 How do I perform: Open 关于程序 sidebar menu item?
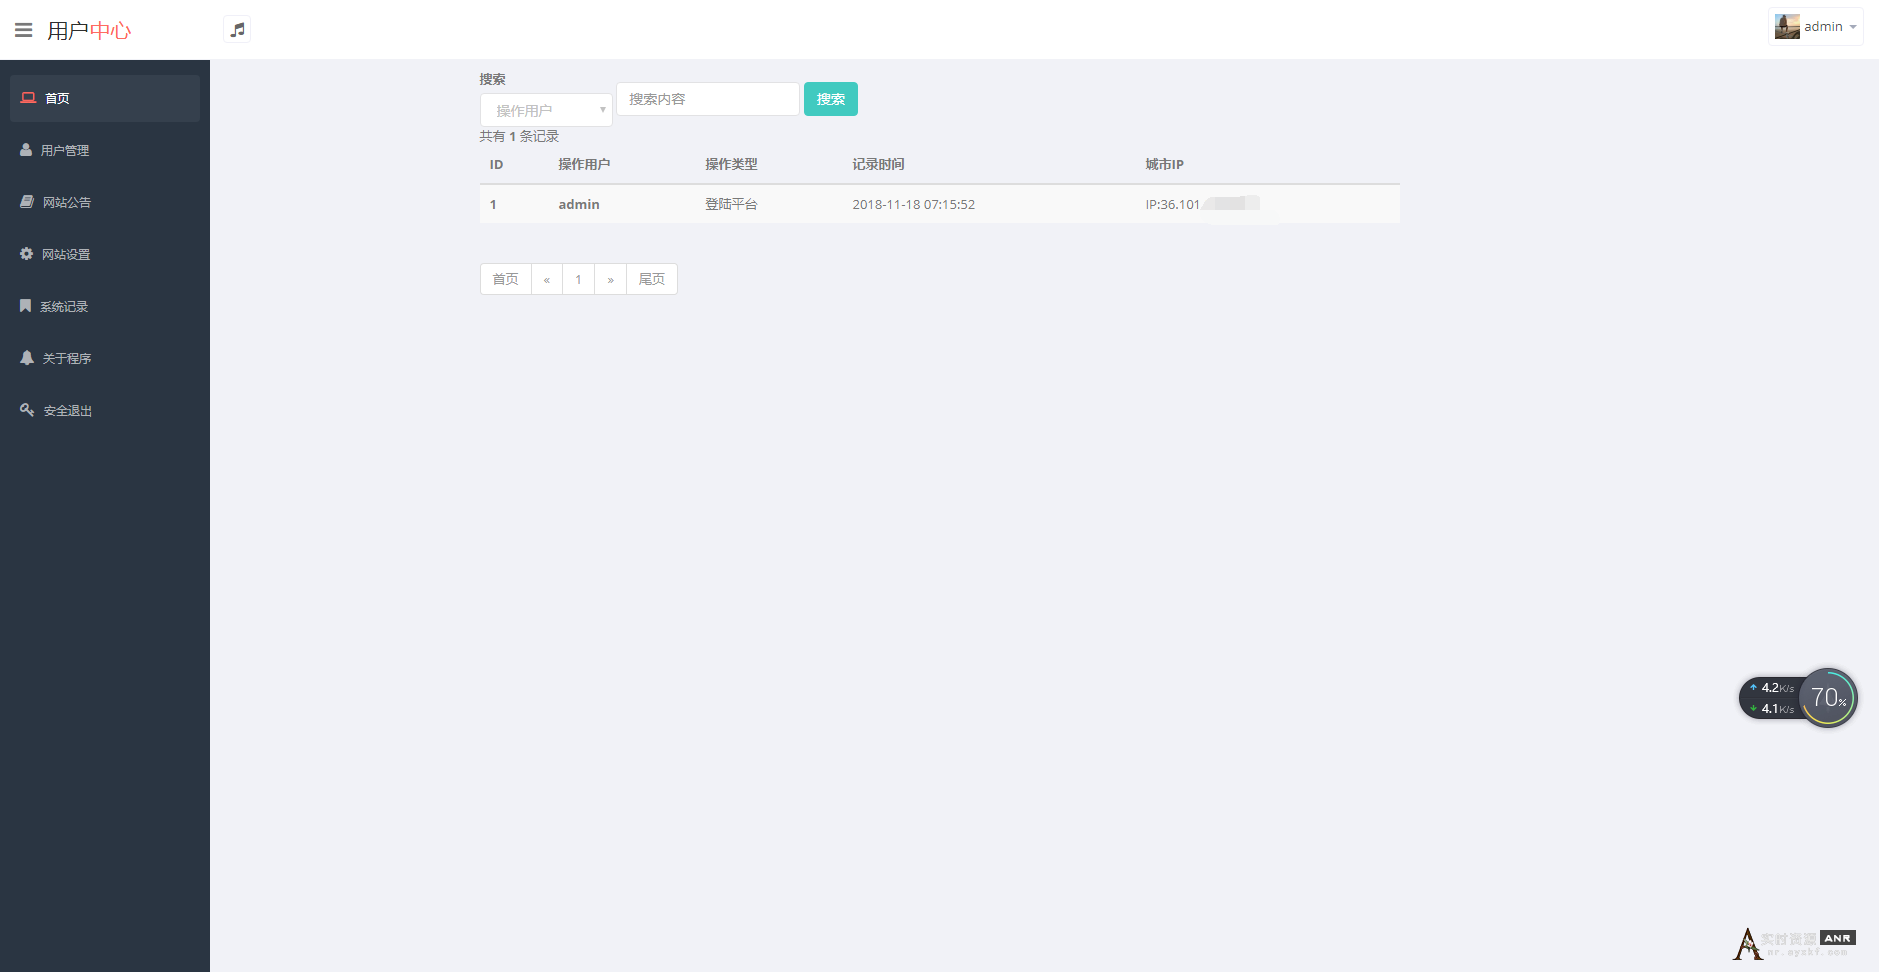(x=105, y=358)
